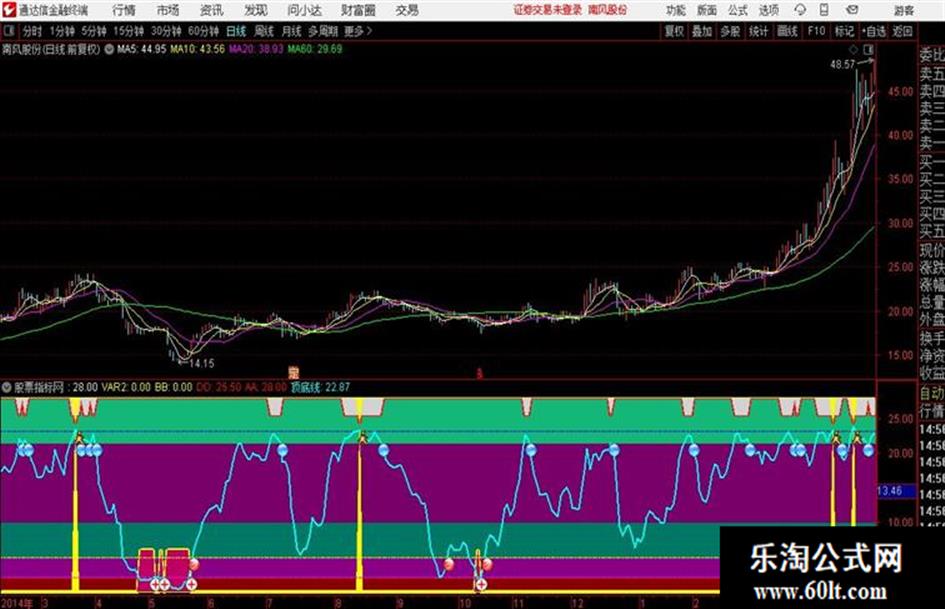
Task: Switch to the 15分钟 period tab
Action: pyautogui.click(x=129, y=31)
